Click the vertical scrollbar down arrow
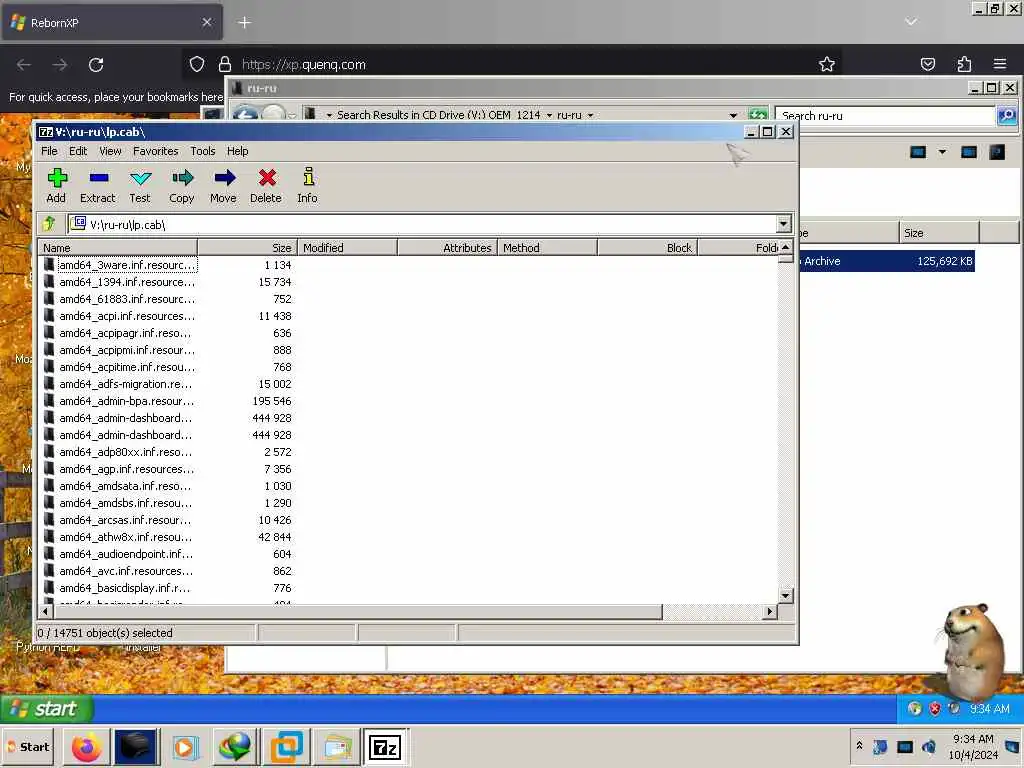 coord(786,596)
